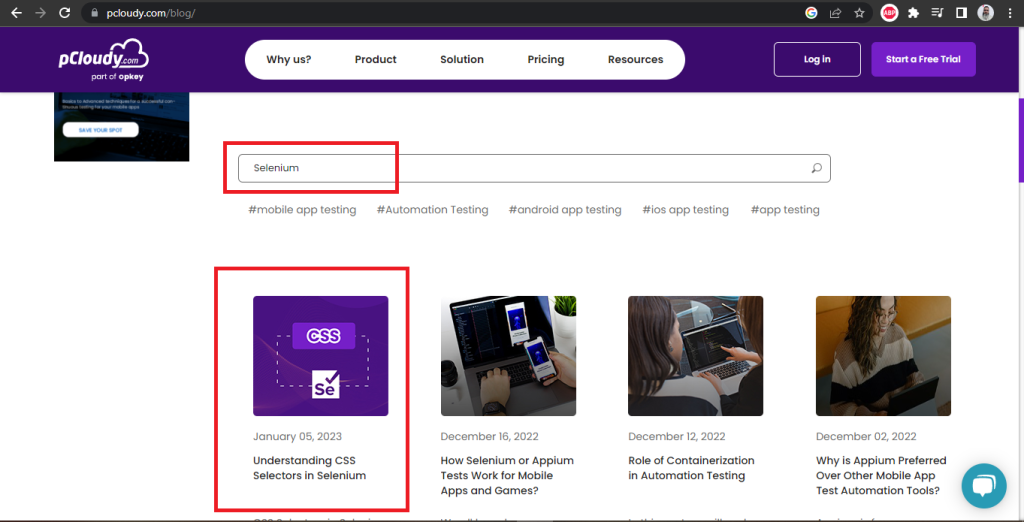
Task: Open the Extensions puzzle icon
Action: point(913,13)
